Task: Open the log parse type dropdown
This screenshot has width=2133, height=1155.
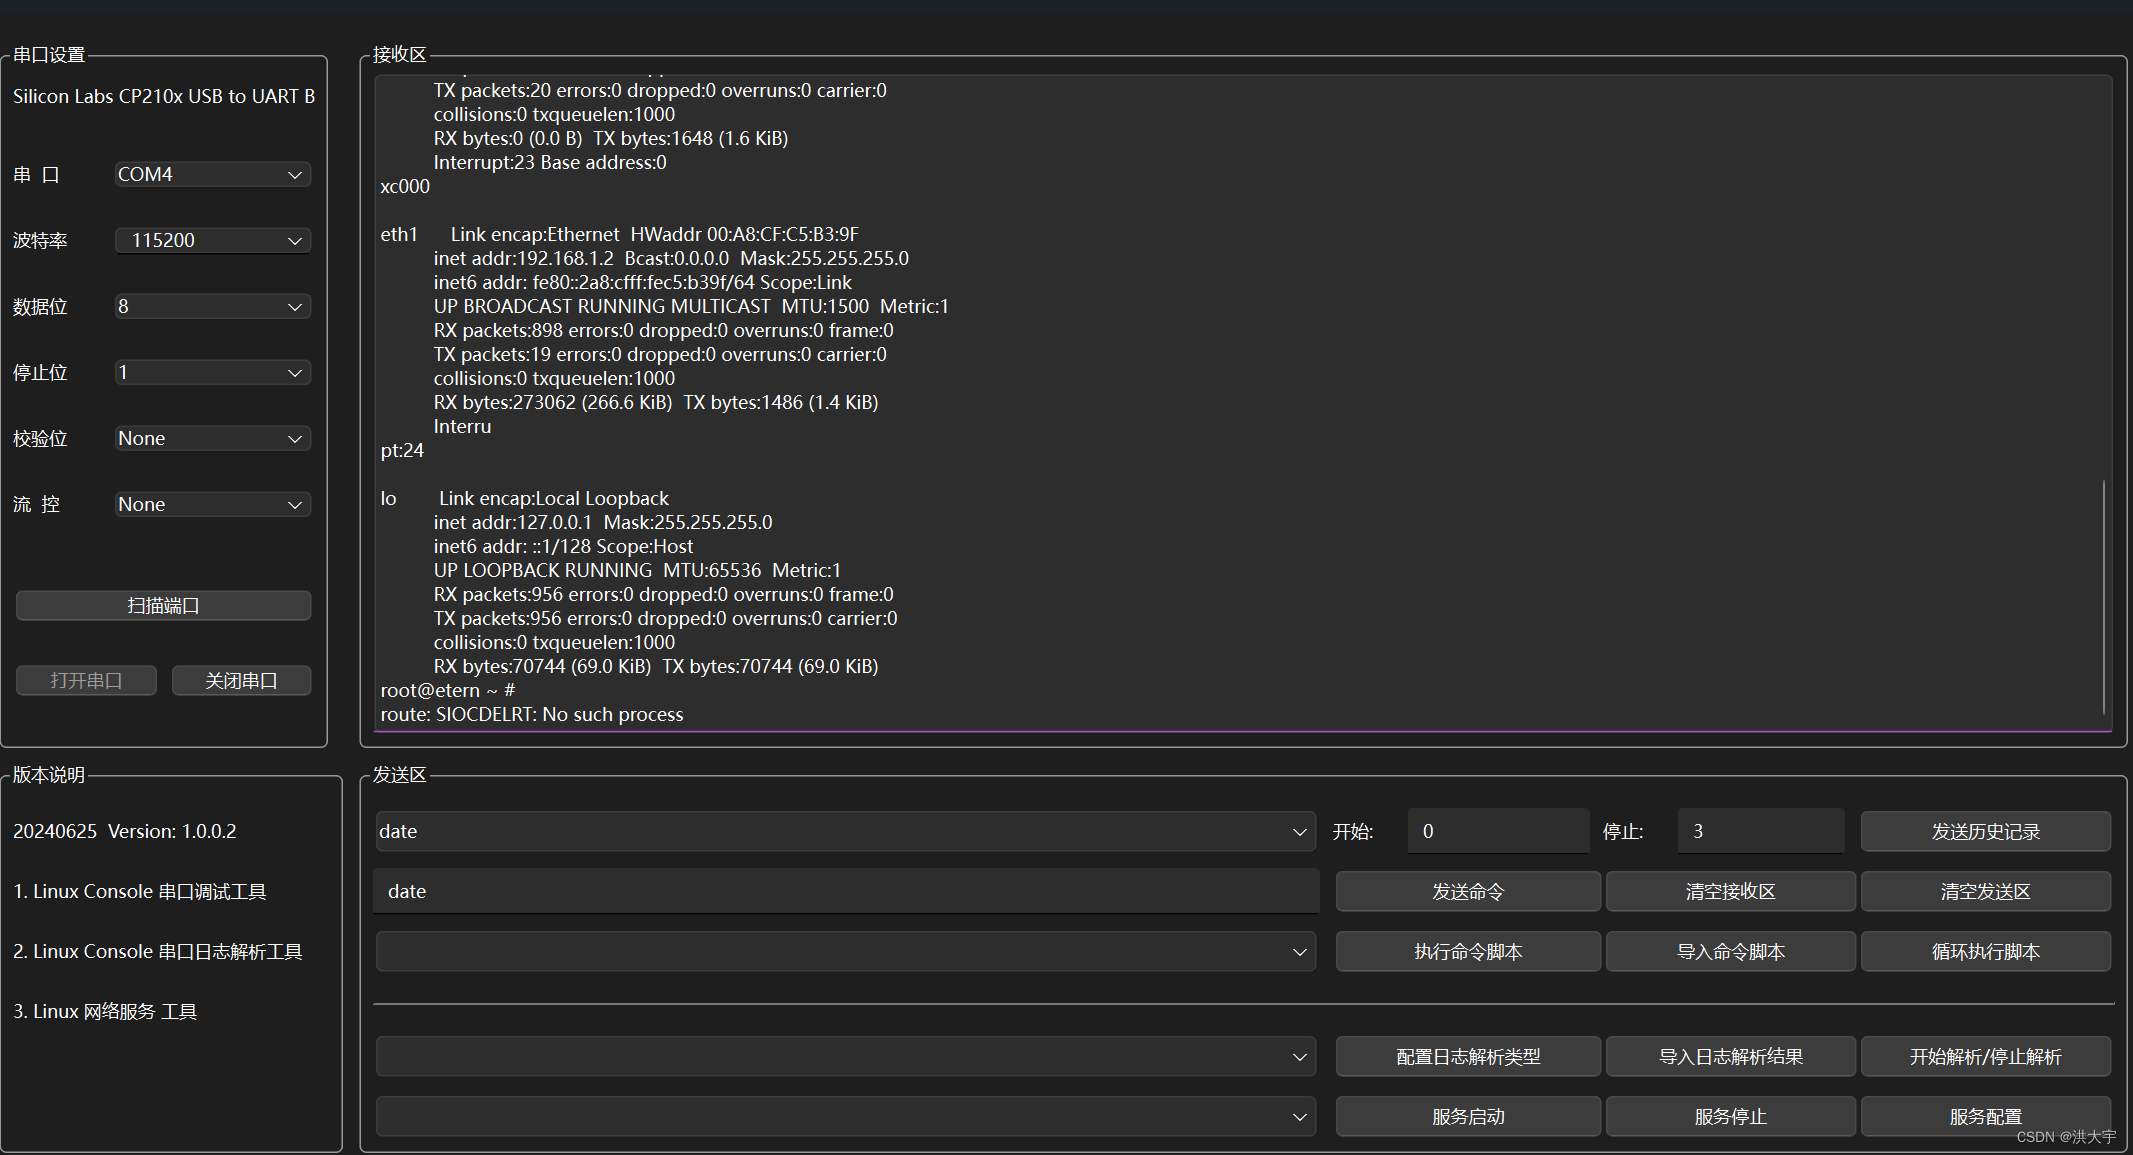Action: click(x=845, y=1056)
